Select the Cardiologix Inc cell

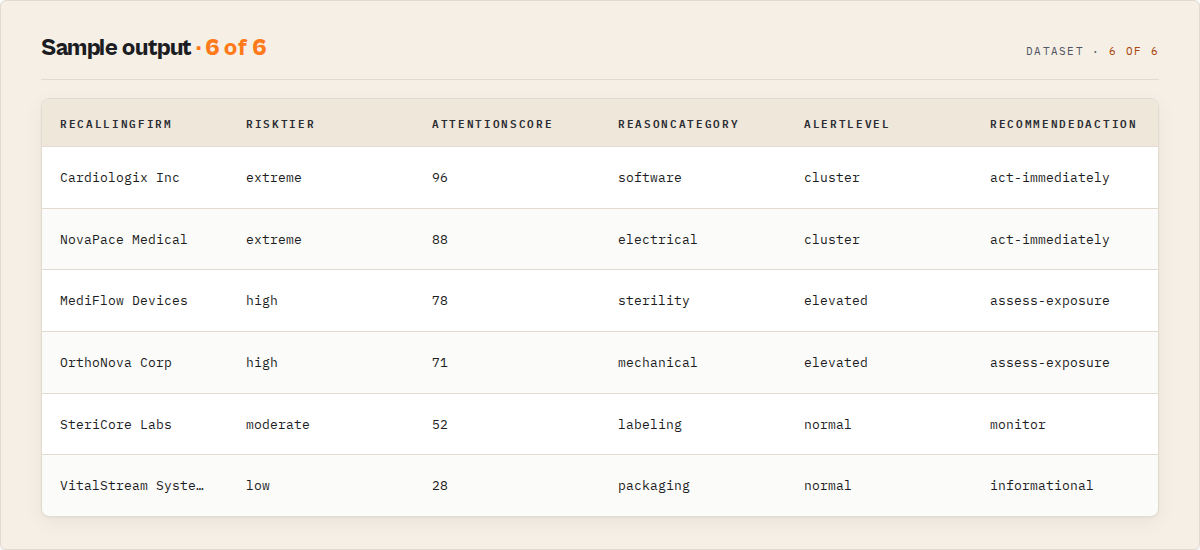pyautogui.click(x=120, y=178)
